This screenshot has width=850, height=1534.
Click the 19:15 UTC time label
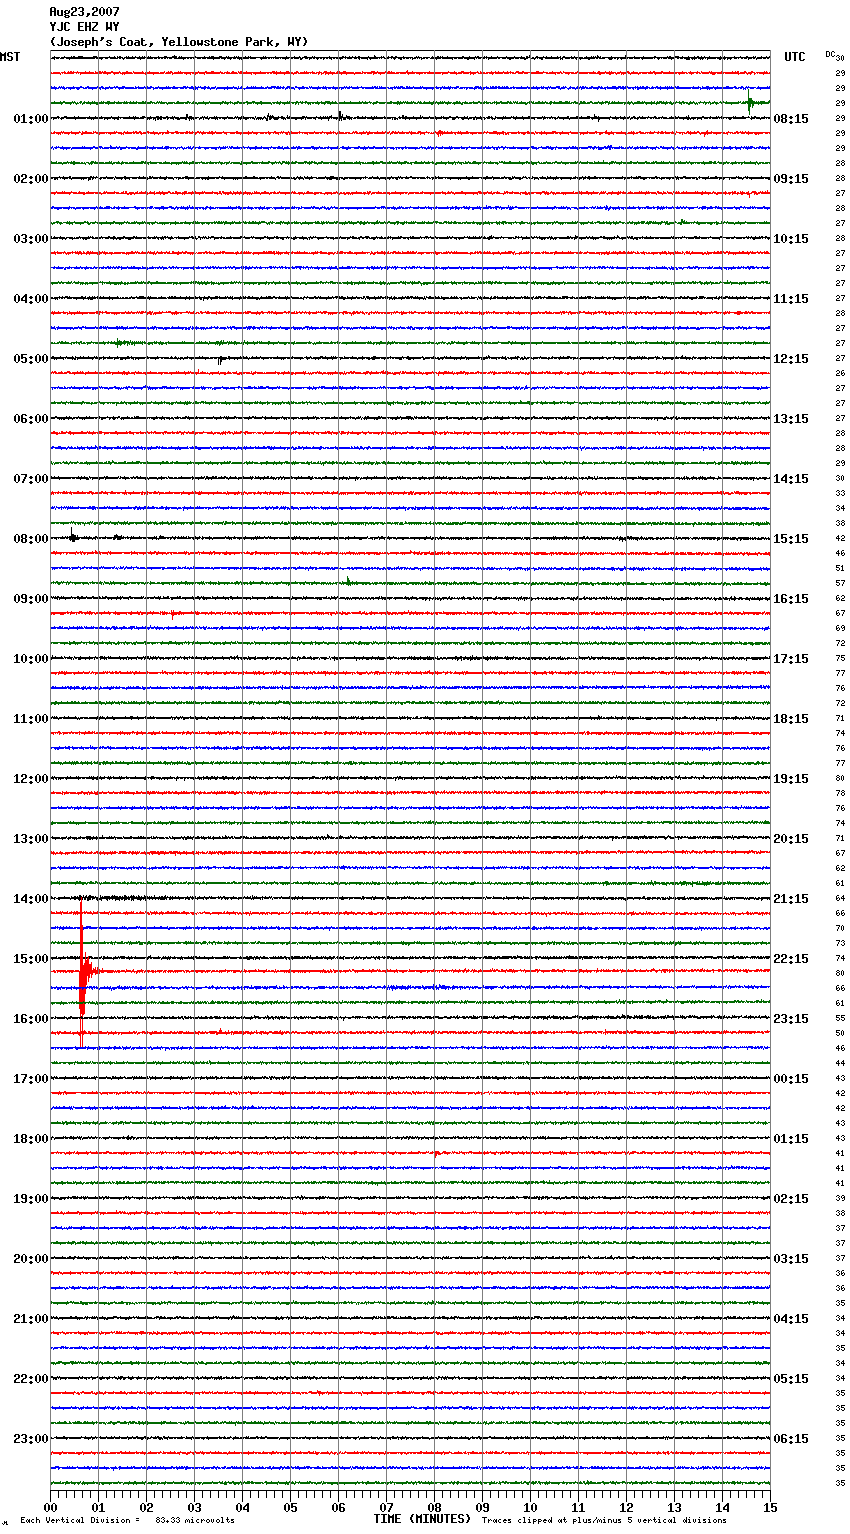[x=791, y=779]
